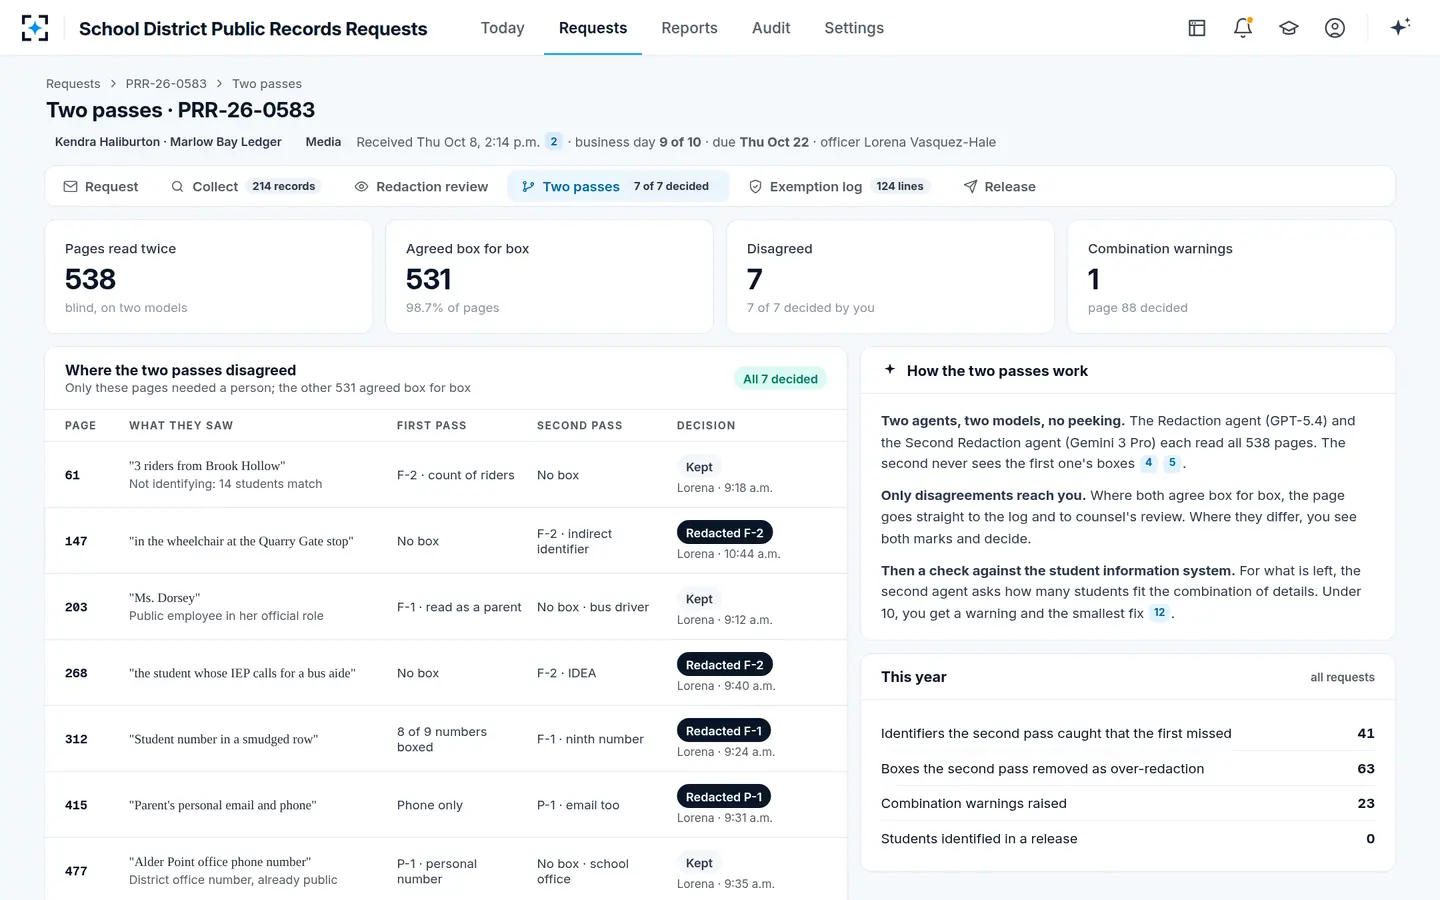The width and height of the screenshot is (1440, 900).
Task: Open citation 4 in the two passes explanation
Action: point(1149,463)
